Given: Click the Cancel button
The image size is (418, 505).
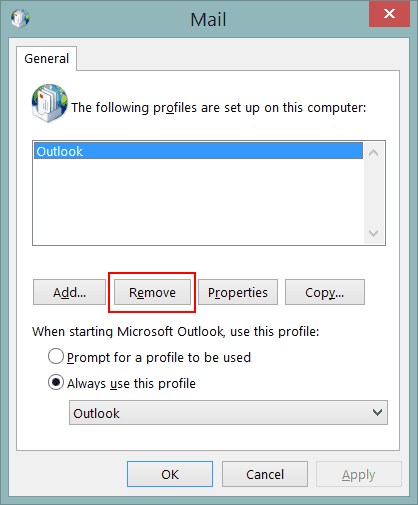Looking at the screenshot, I should pyautogui.click(x=265, y=474).
